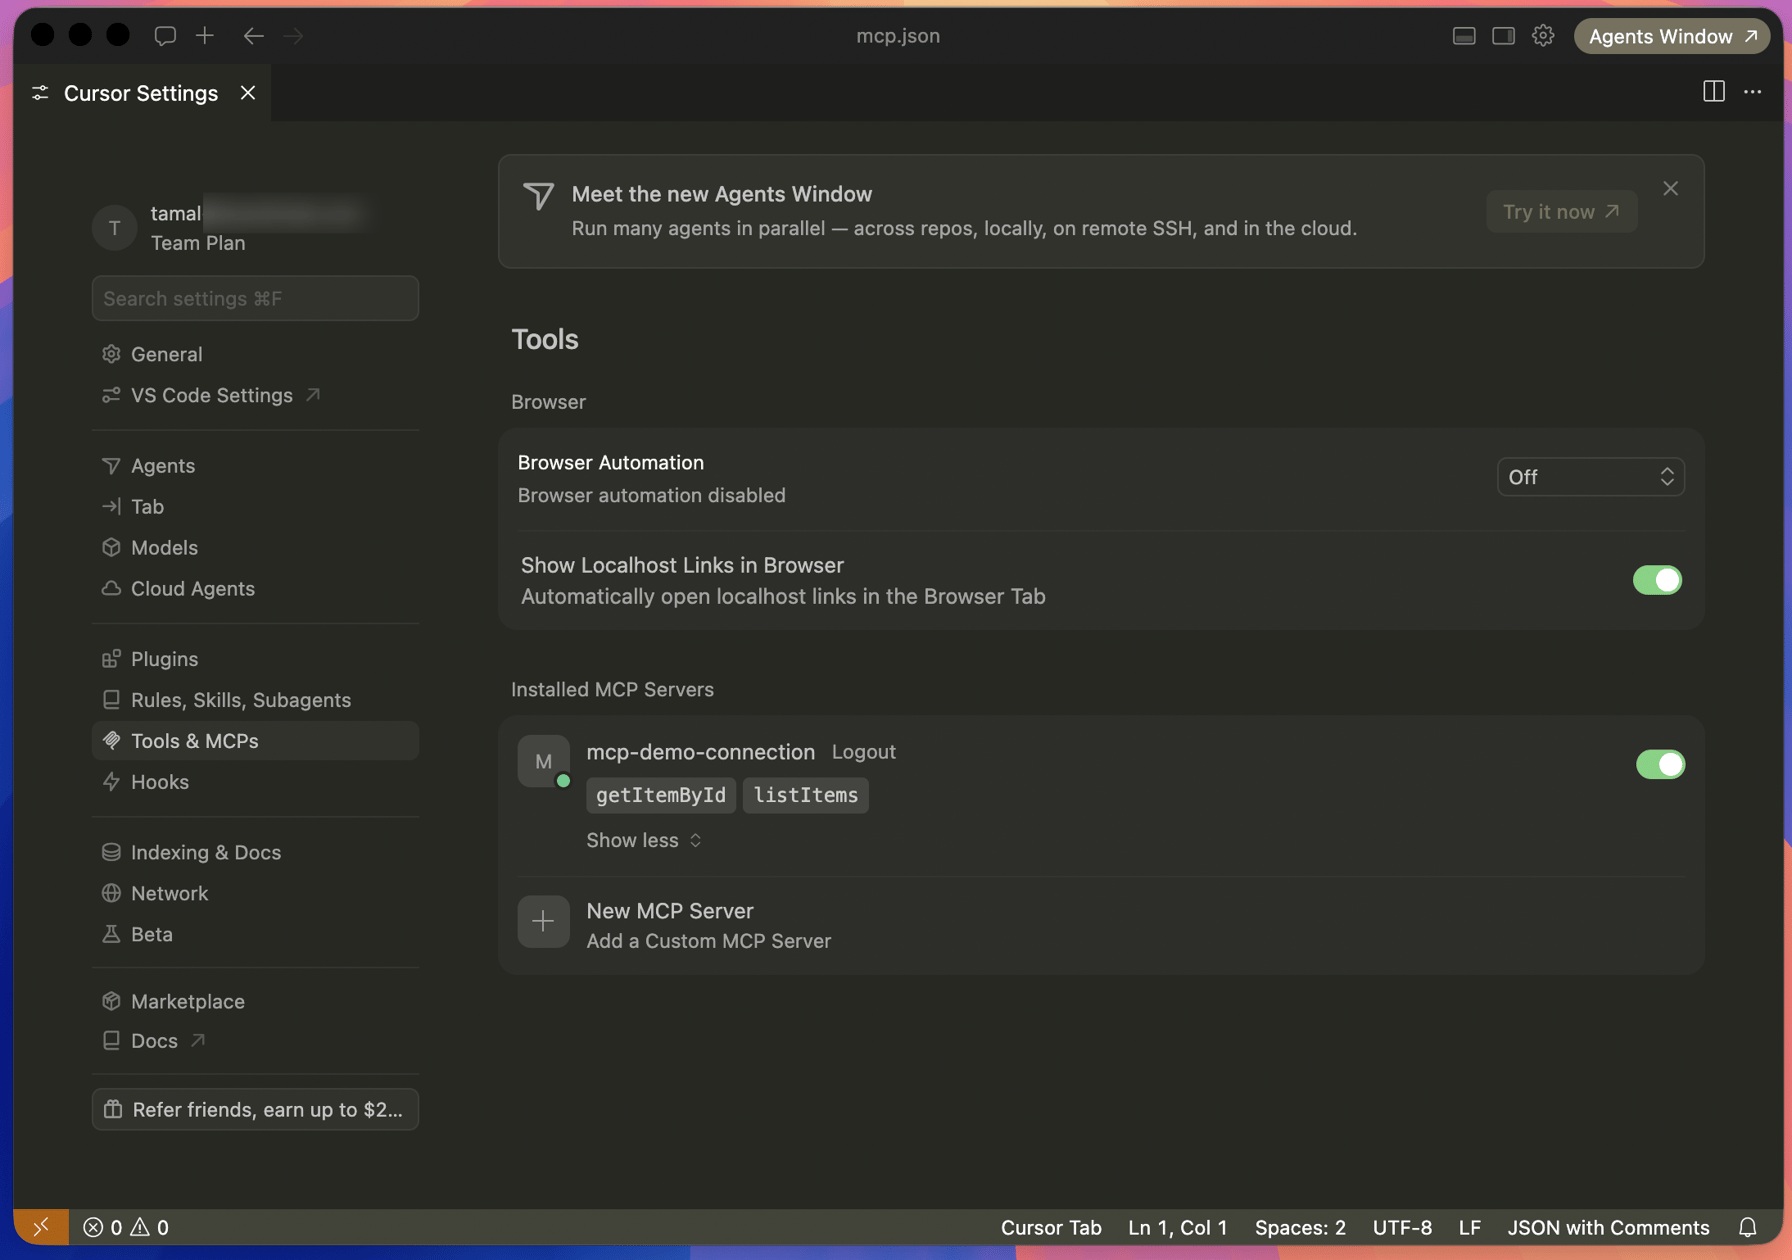Click the notifications bell icon
Image resolution: width=1792 pixels, height=1260 pixels.
[1748, 1227]
